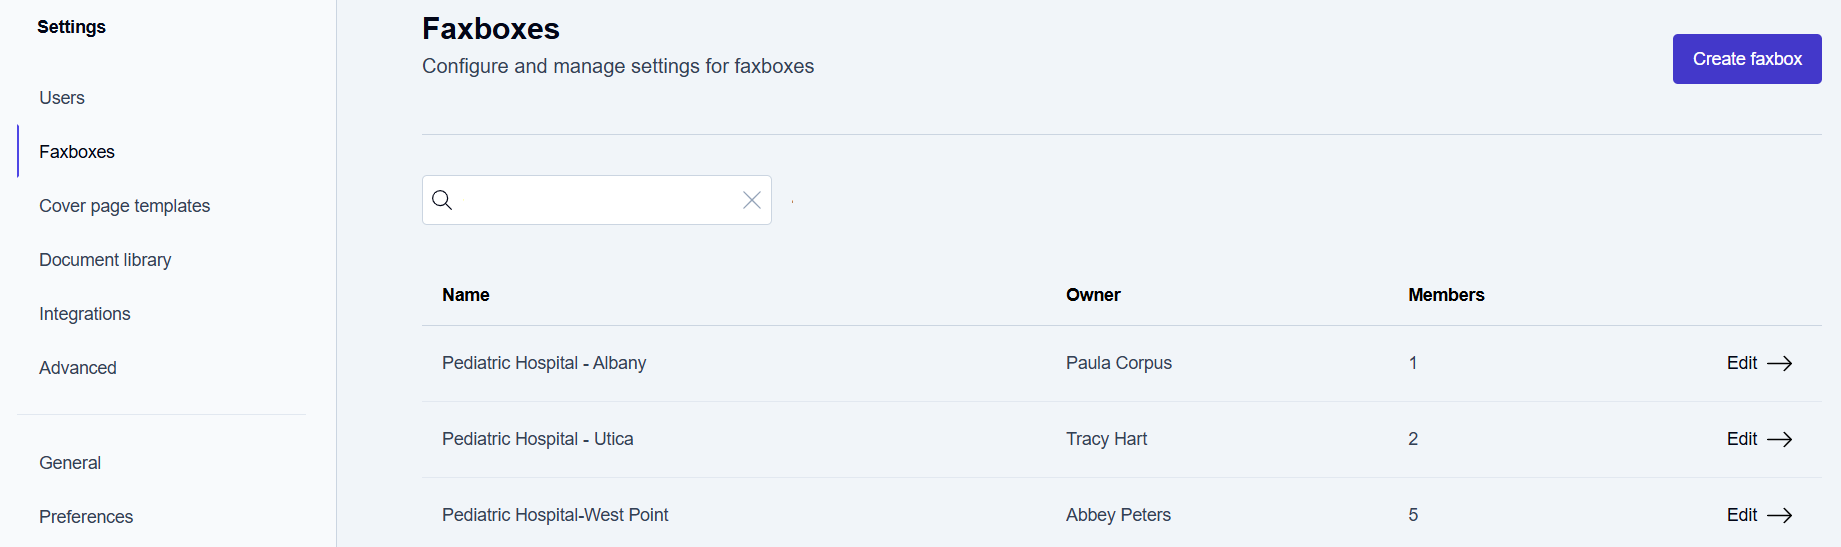
Task: Edit the Albany faxbox
Action: coord(1742,363)
